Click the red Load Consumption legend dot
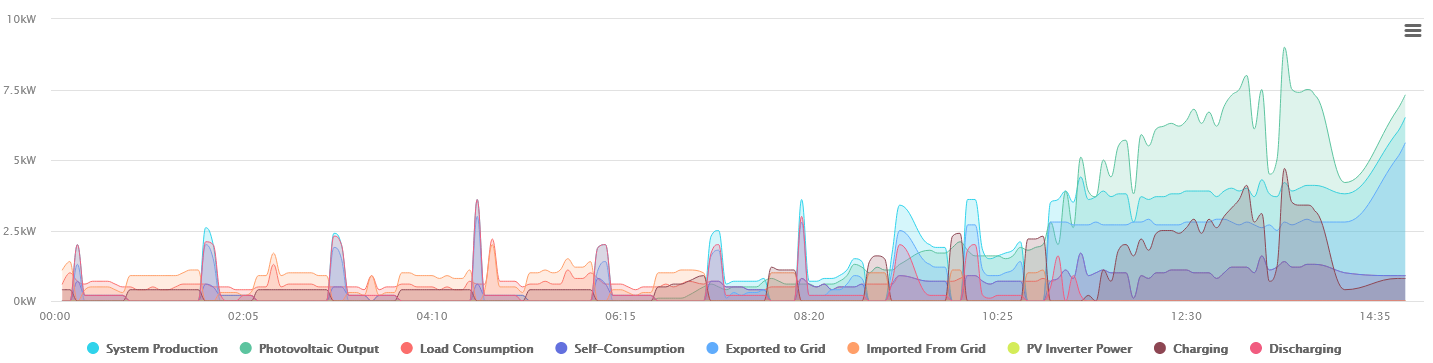Screen dimensions: 1433x363 pos(406,349)
